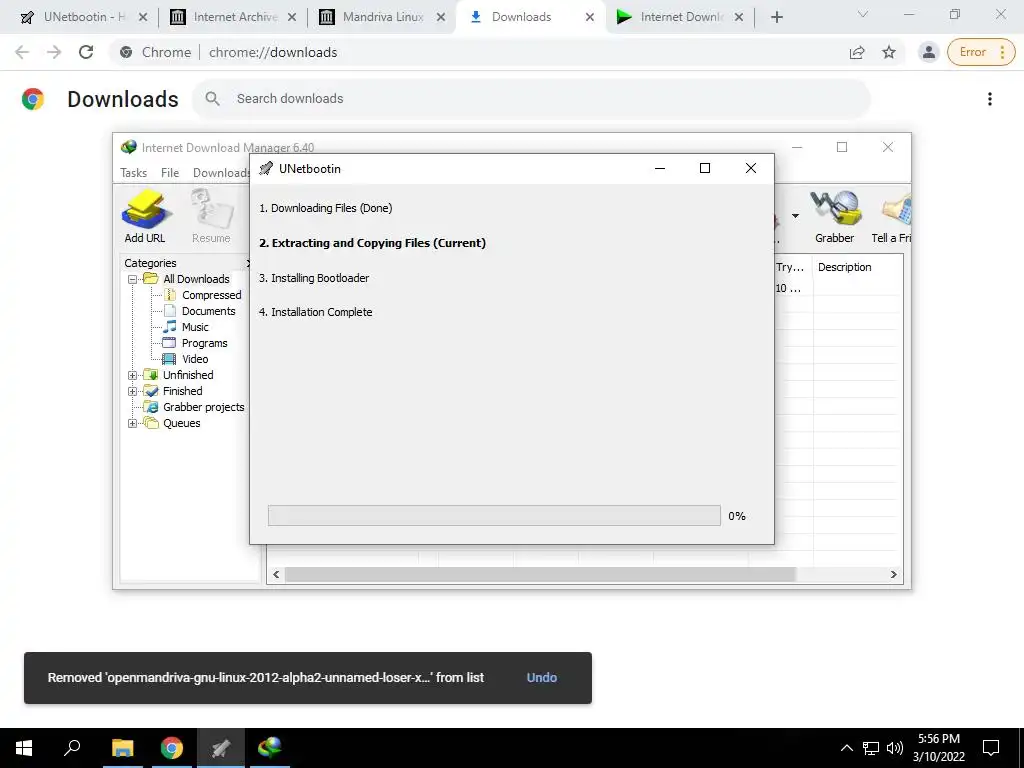Screen dimensions: 1024x768
Task: Close the Downloads browser tab
Action: pyautogui.click(x=590, y=17)
